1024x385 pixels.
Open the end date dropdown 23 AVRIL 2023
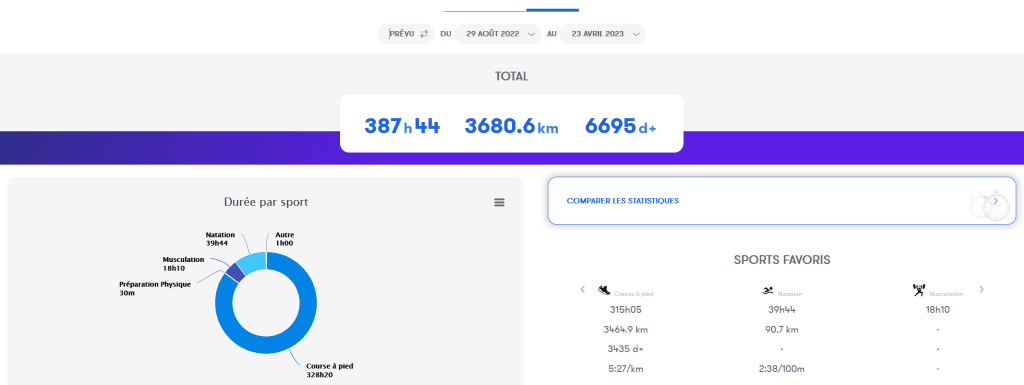(x=603, y=34)
